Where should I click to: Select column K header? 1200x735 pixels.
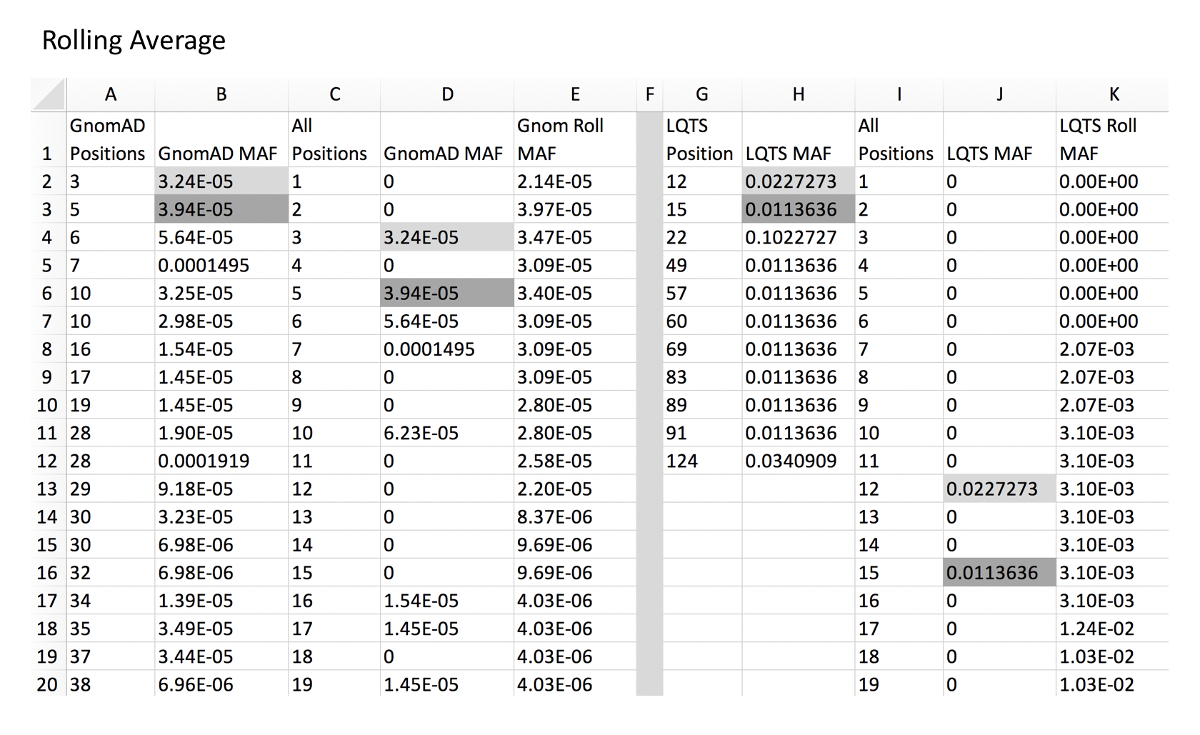point(1112,94)
